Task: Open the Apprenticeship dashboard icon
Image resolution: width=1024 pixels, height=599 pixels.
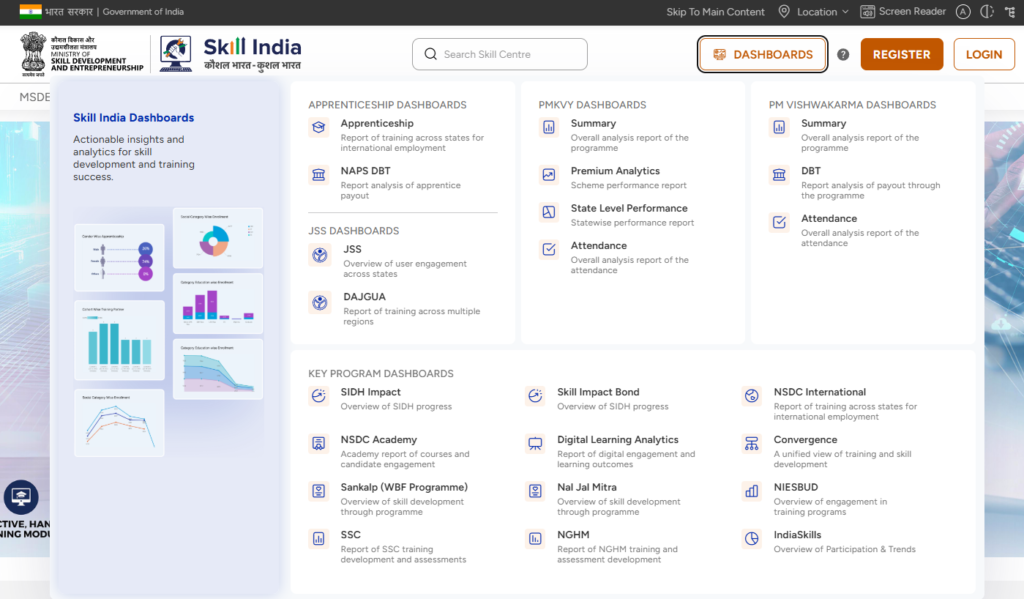Action: [x=319, y=128]
